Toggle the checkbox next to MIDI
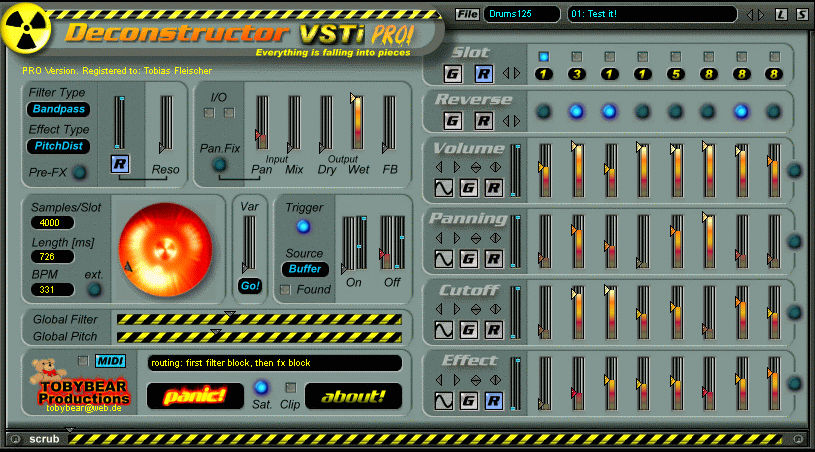This screenshot has width=815, height=452. tap(83, 360)
